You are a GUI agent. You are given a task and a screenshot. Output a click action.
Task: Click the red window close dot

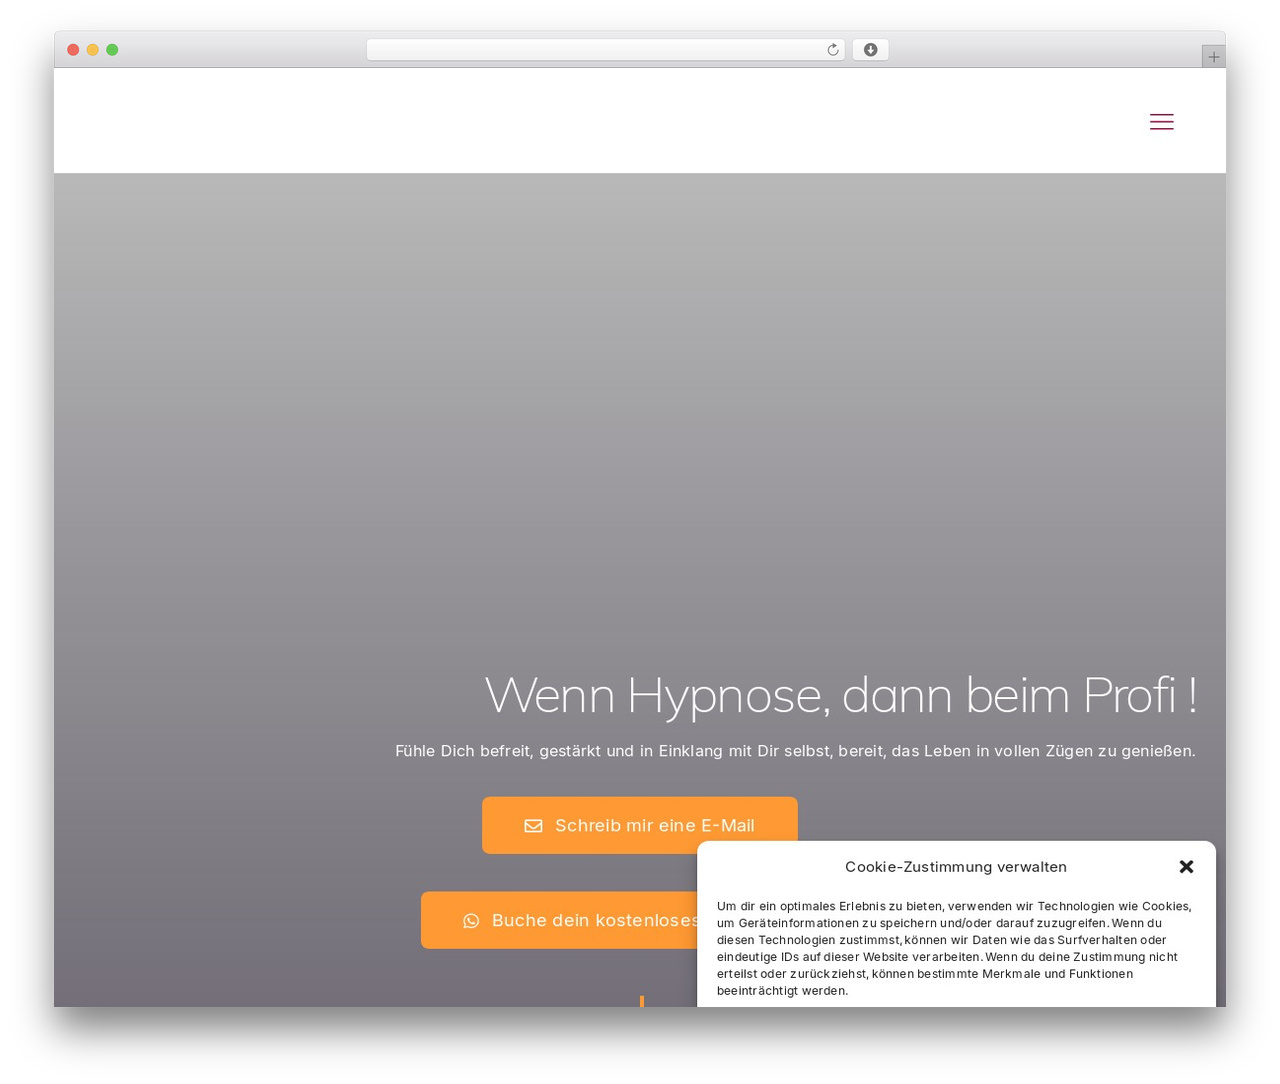[73, 50]
